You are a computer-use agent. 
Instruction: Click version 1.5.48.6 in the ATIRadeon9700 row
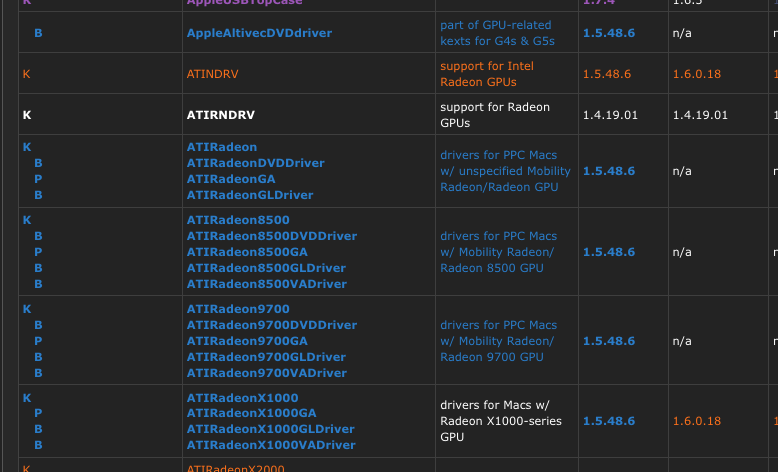click(609, 341)
